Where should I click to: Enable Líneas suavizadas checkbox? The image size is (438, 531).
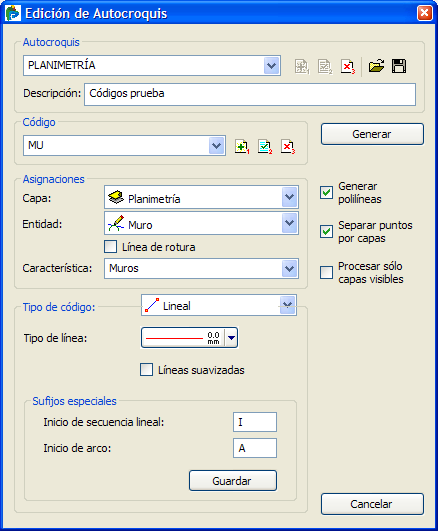[146, 370]
